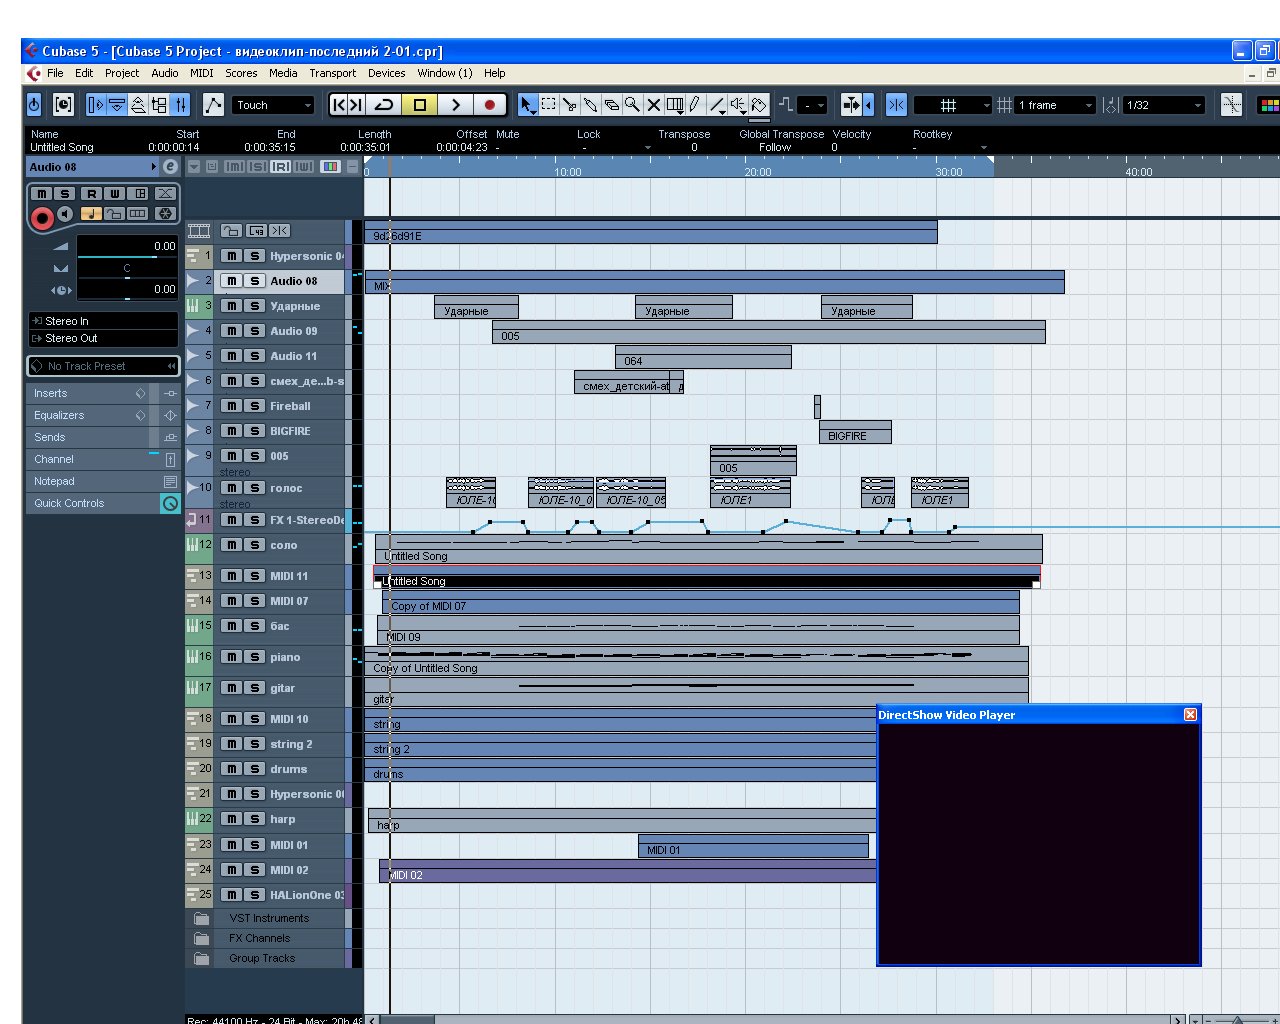Toggle Monitor speaker button in Inspector
Screen dimensions: 1280x1024
[x=66, y=214]
